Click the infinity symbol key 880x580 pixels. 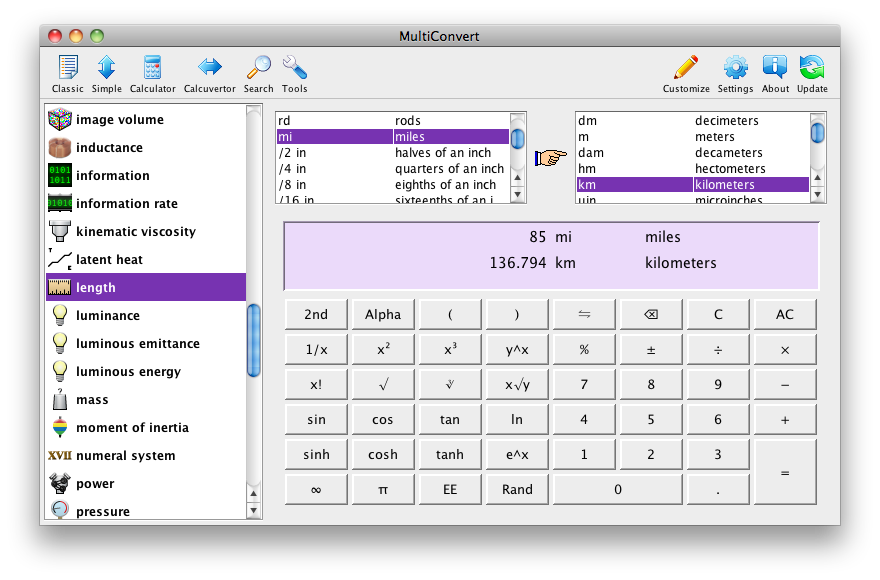[x=316, y=490]
